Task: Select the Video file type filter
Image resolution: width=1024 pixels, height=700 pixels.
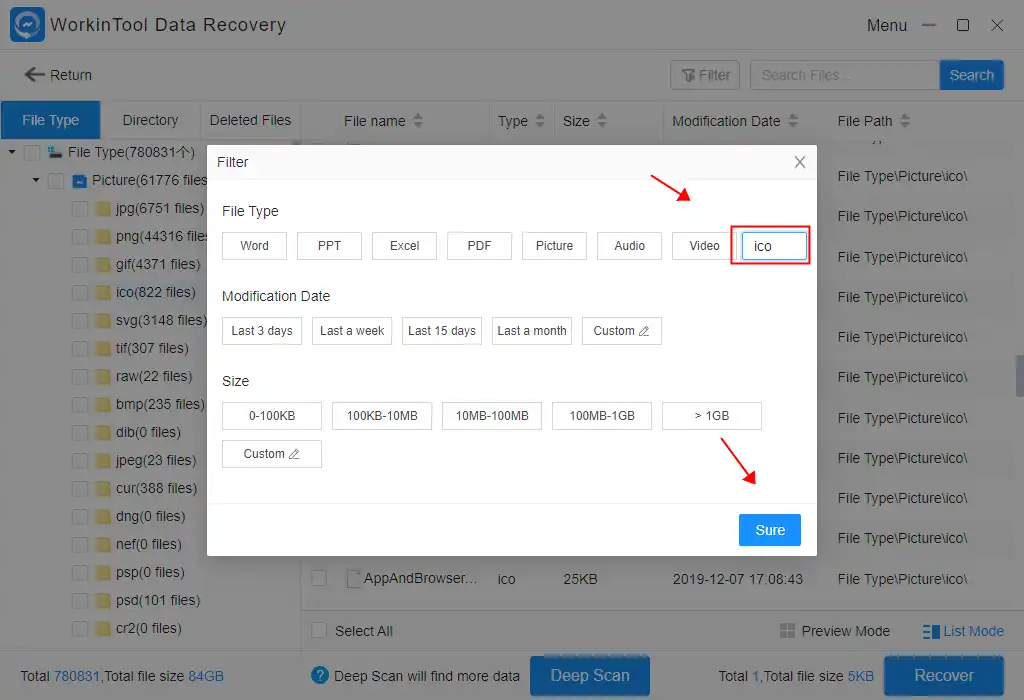Action: [704, 246]
